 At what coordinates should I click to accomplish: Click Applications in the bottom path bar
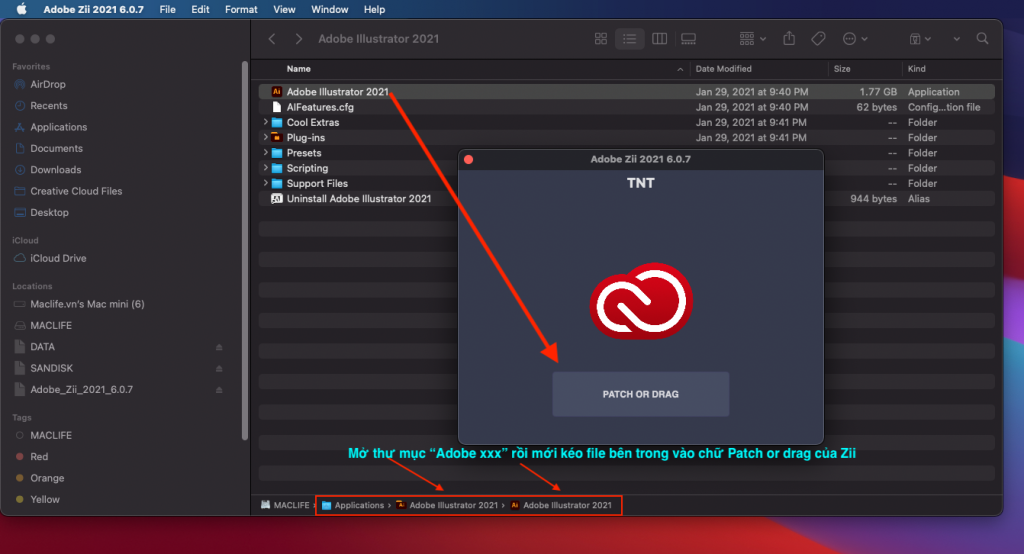358,505
